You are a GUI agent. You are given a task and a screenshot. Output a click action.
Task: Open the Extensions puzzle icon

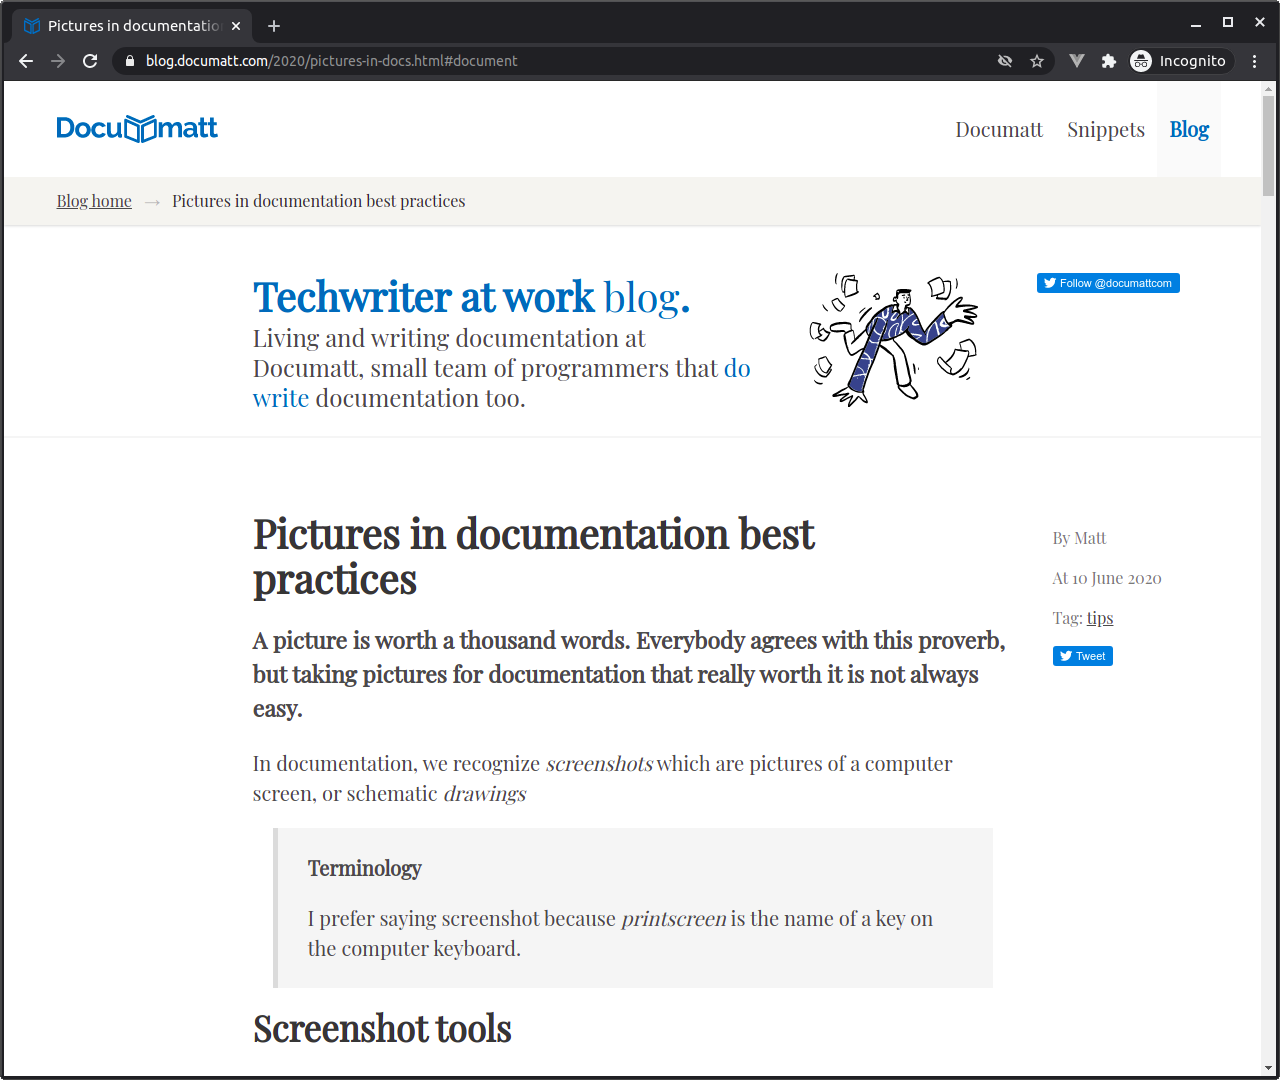click(x=1108, y=61)
